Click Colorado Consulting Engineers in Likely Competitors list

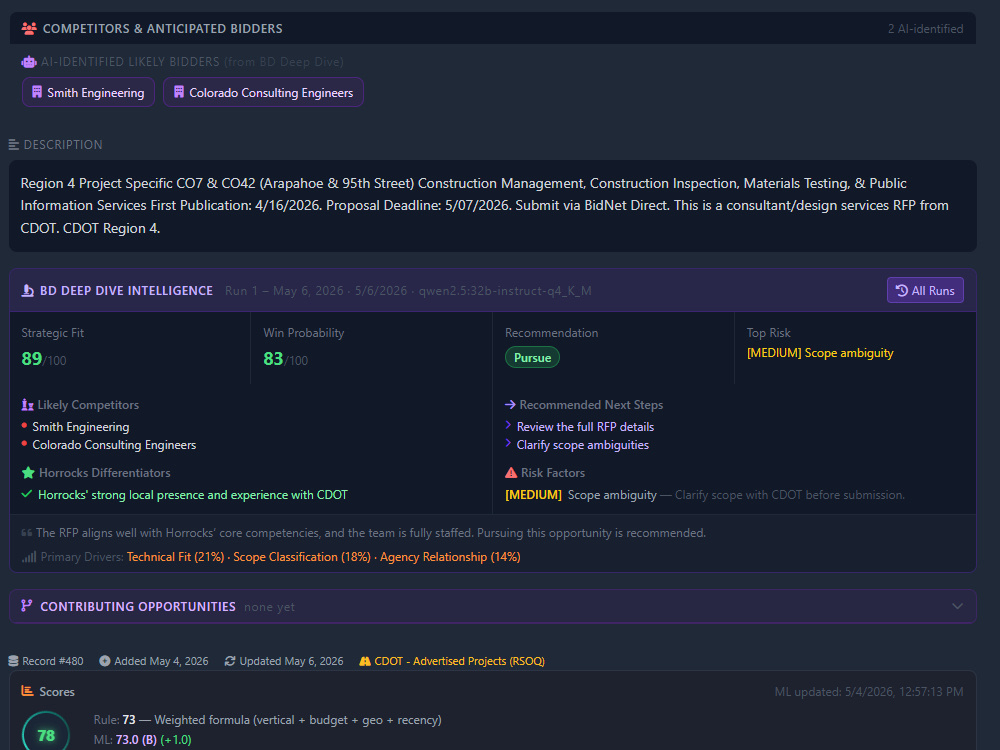click(x=114, y=445)
